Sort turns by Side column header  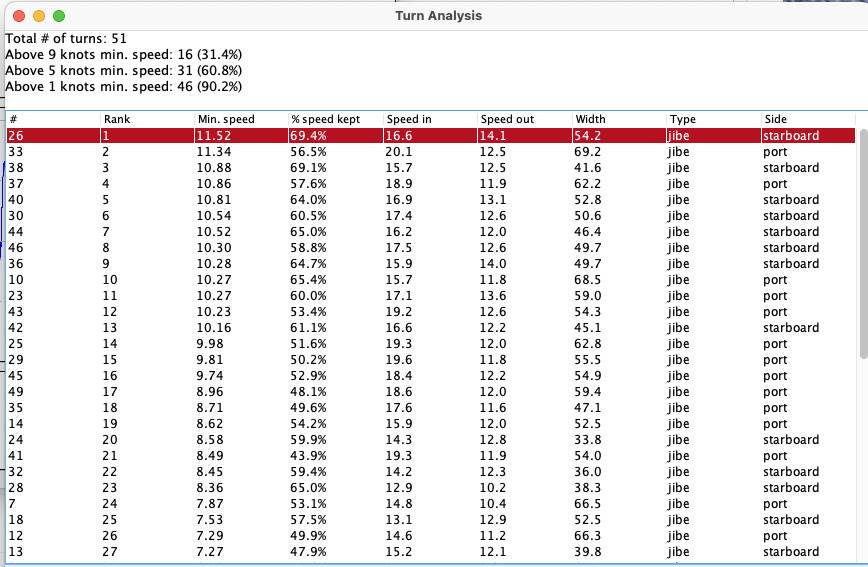[775, 119]
